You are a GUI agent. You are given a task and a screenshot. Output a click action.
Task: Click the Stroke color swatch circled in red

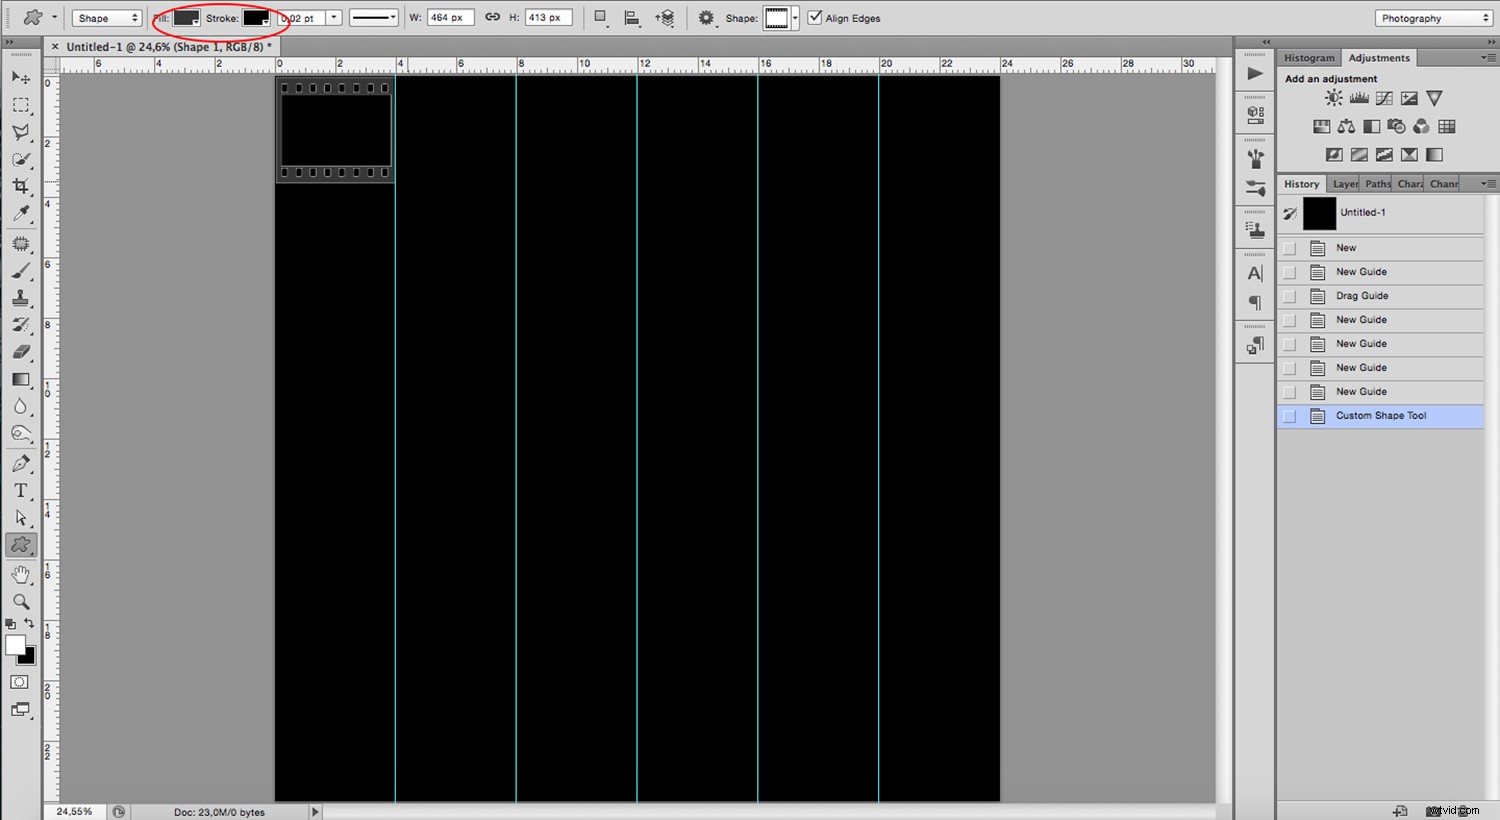coord(257,17)
